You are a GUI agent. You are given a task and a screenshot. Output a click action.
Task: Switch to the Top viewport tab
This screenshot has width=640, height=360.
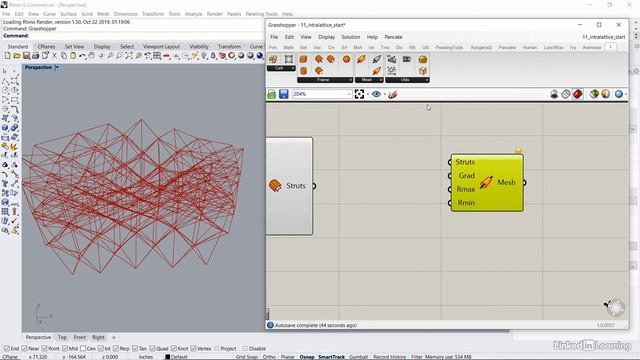coord(62,338)
